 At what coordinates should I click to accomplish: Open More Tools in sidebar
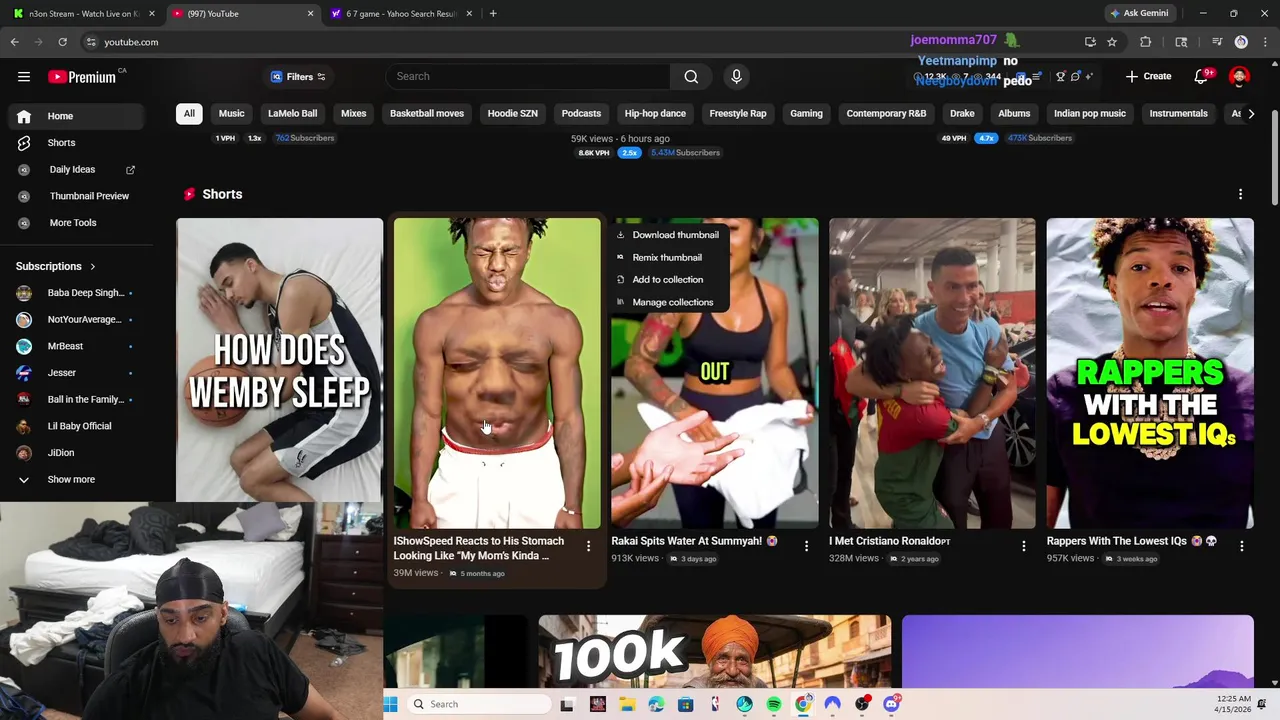78,223
